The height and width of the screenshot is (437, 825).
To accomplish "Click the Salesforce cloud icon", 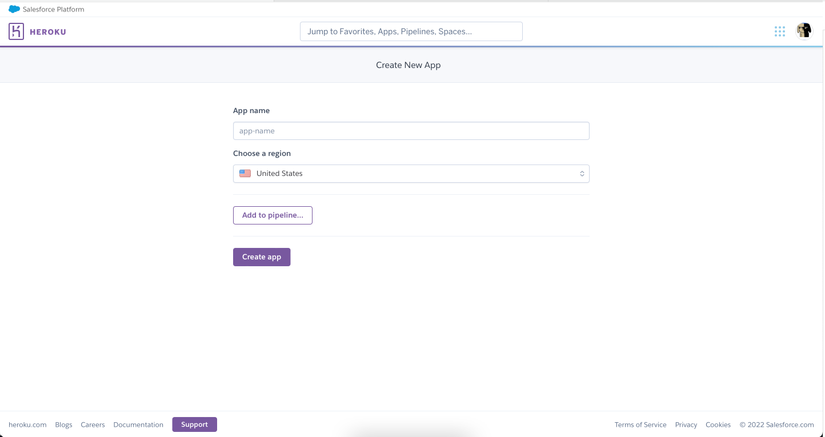I will coord(14,9).
